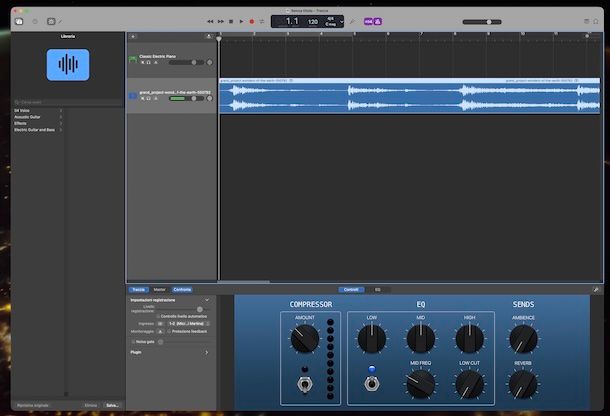Click the large waveform patch icon in Library
610x416 pixels.
coord(68,65)
